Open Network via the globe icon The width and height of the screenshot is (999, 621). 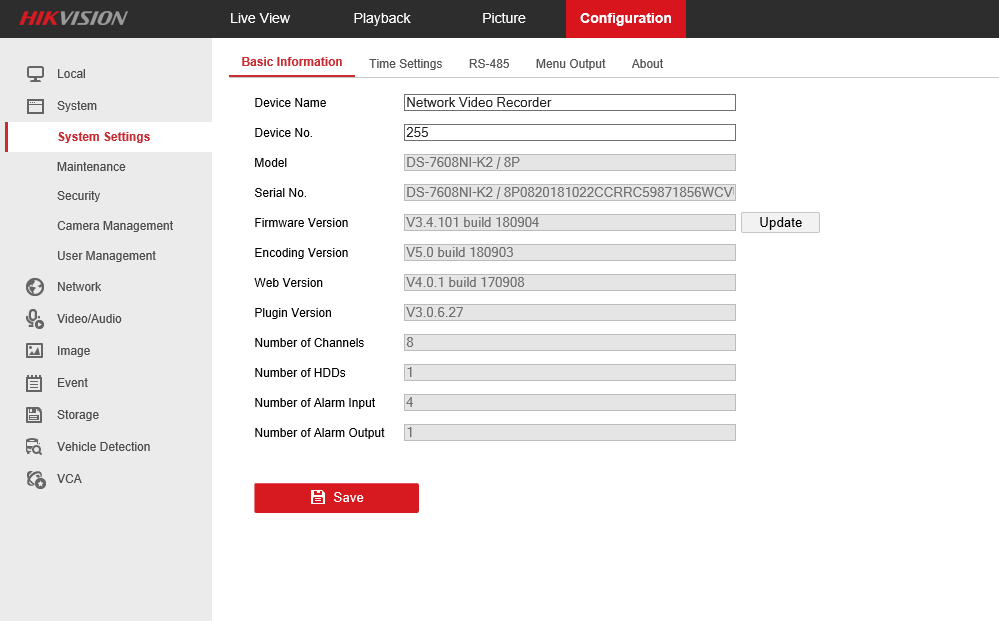(x=35, y=287)
